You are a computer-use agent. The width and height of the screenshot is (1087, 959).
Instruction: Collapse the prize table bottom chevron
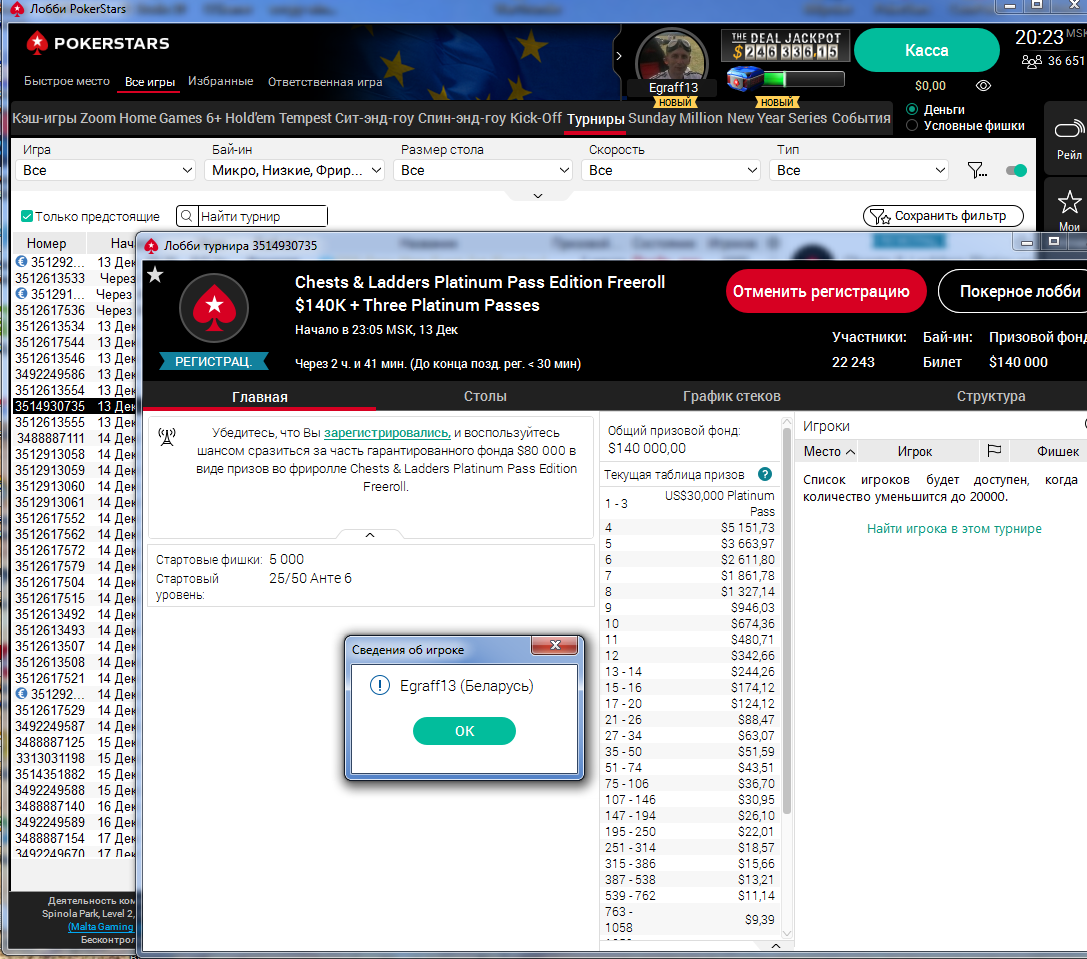tap(776, 946)
